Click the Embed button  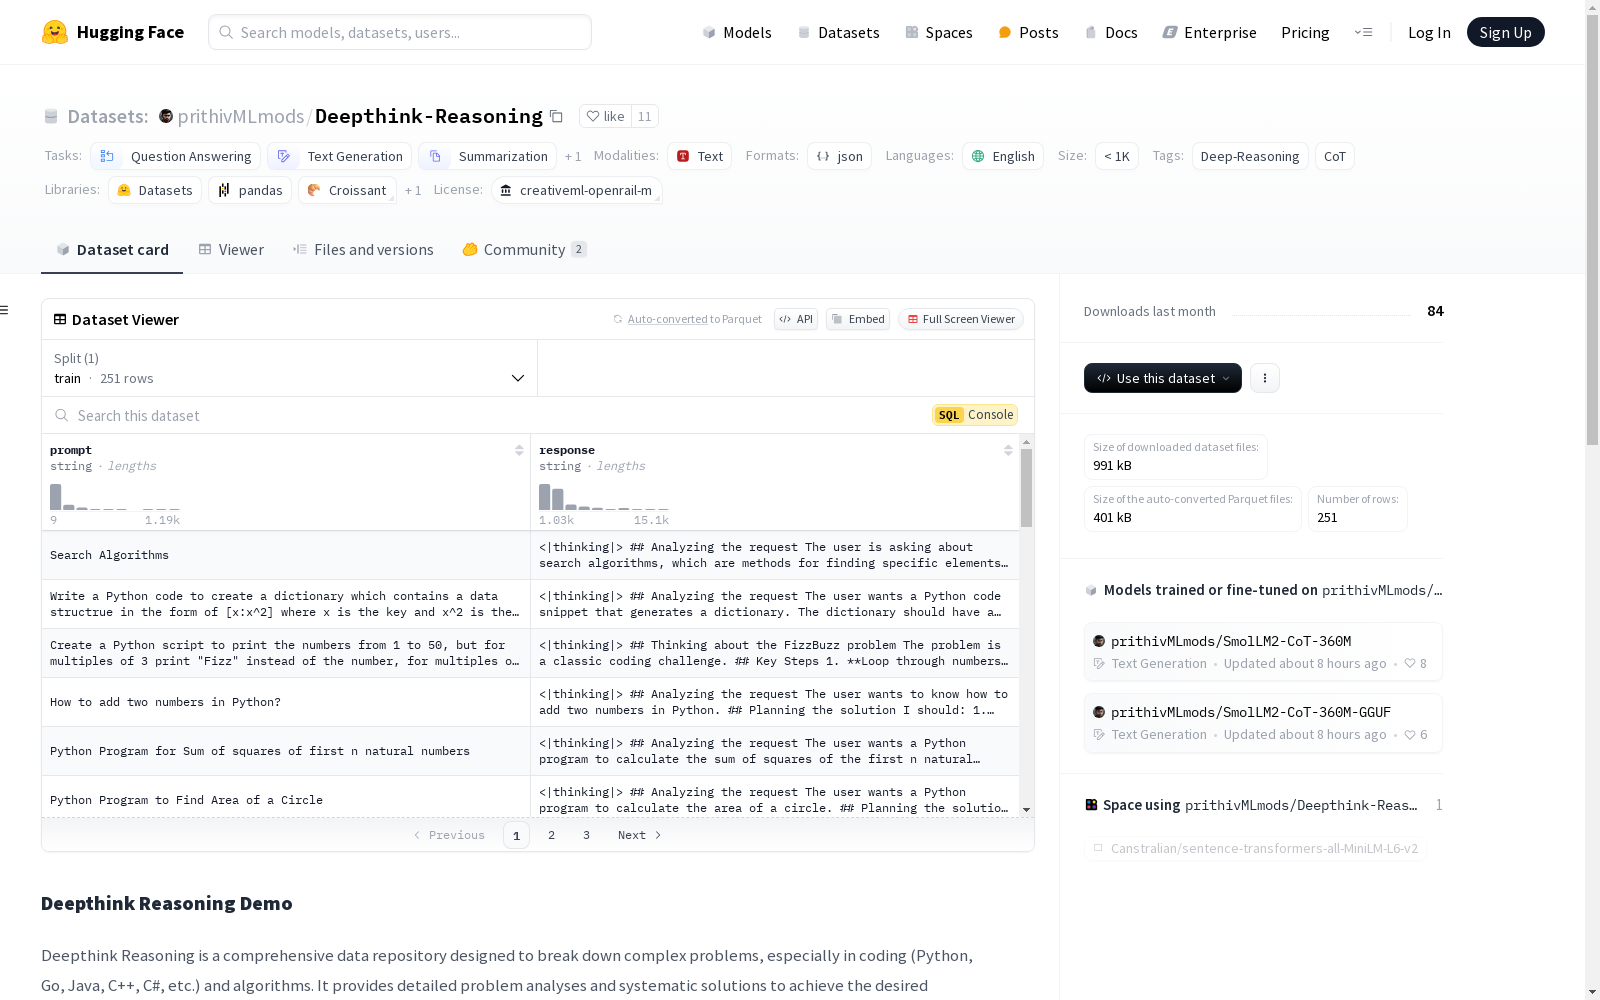[858, 319]
